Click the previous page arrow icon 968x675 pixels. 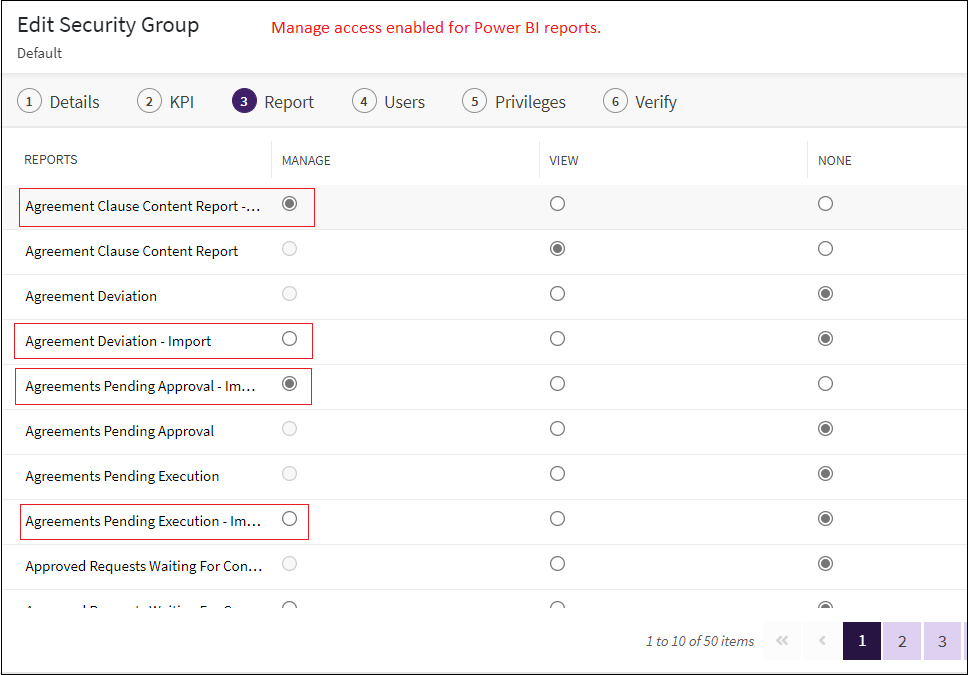pyautogui.click(x=822, y=641)
